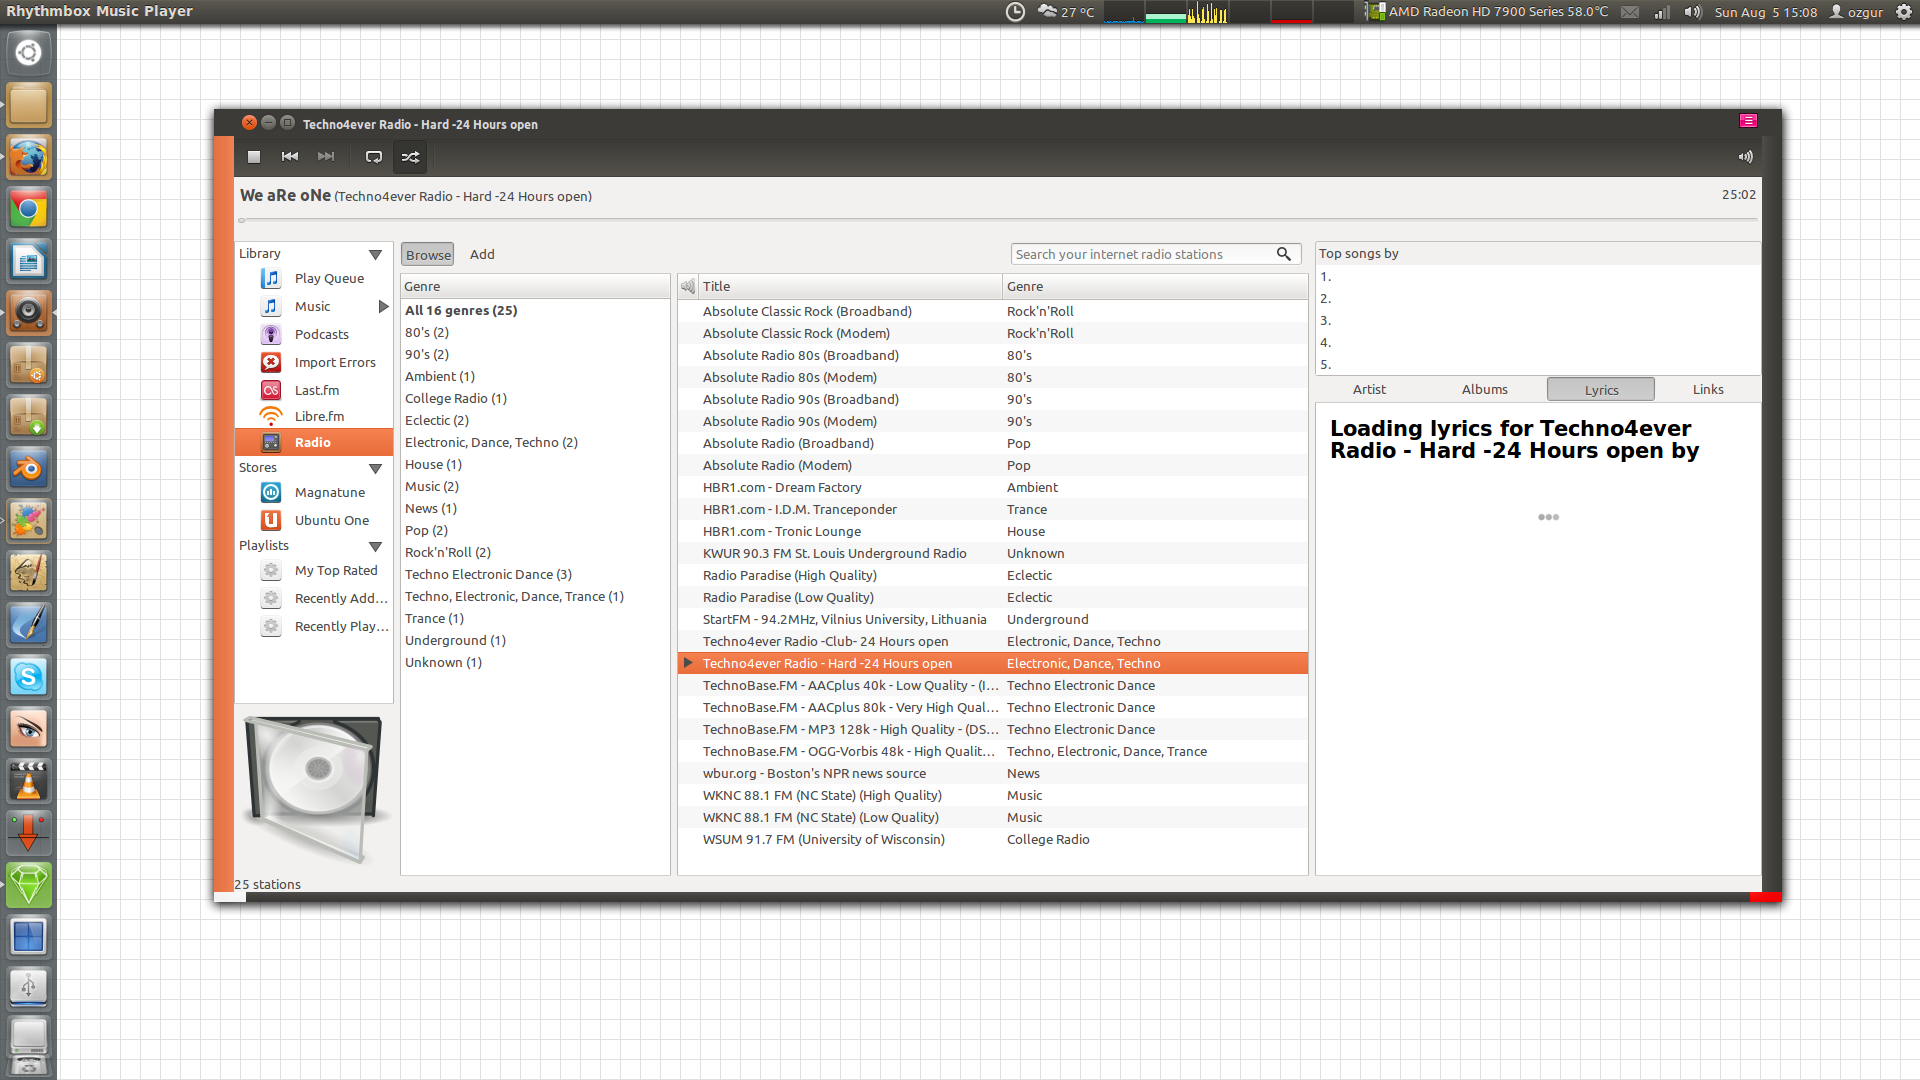
Task: Filter by genre Underground (1)
Action: pyautogui.click(x=535, y=641)
